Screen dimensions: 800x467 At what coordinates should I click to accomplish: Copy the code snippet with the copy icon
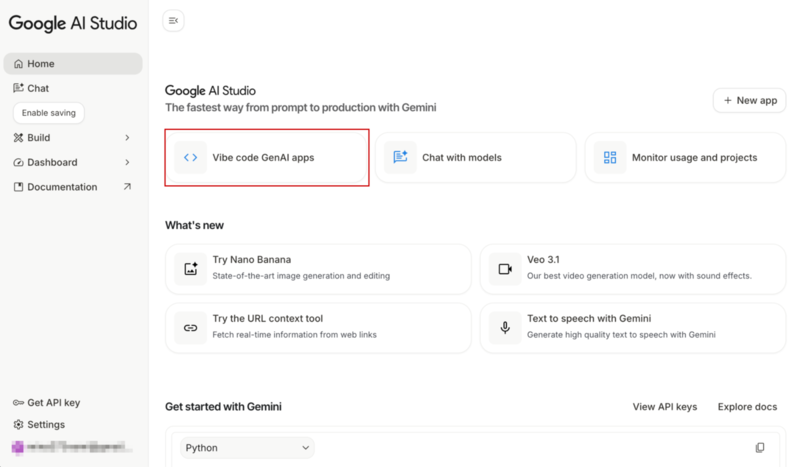(760, 448)
